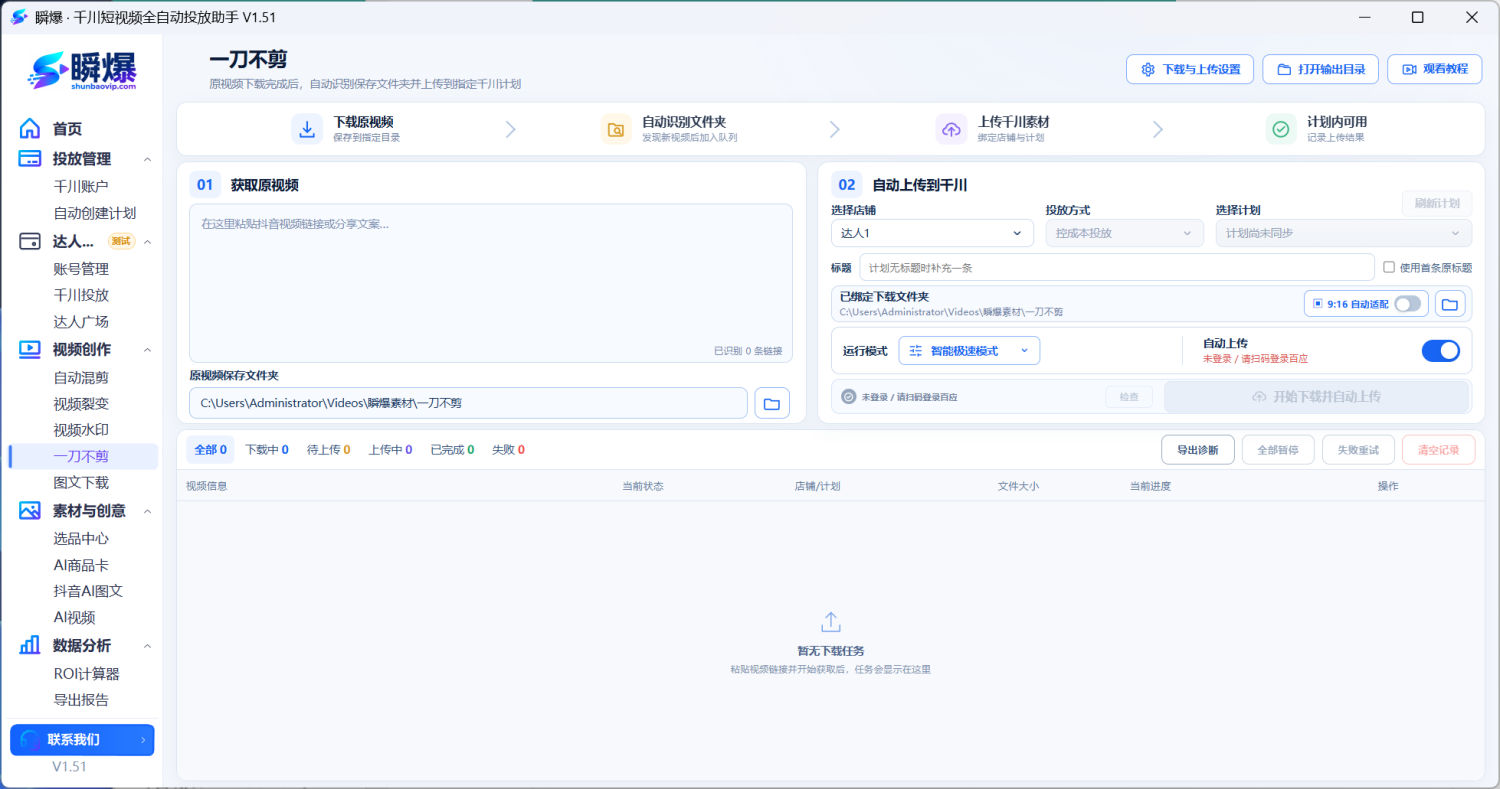Image resolution: width=1500 pixels, height=789 pixels.
Task: Click the 计划内可用 check circle icon
Action: 1281,129
